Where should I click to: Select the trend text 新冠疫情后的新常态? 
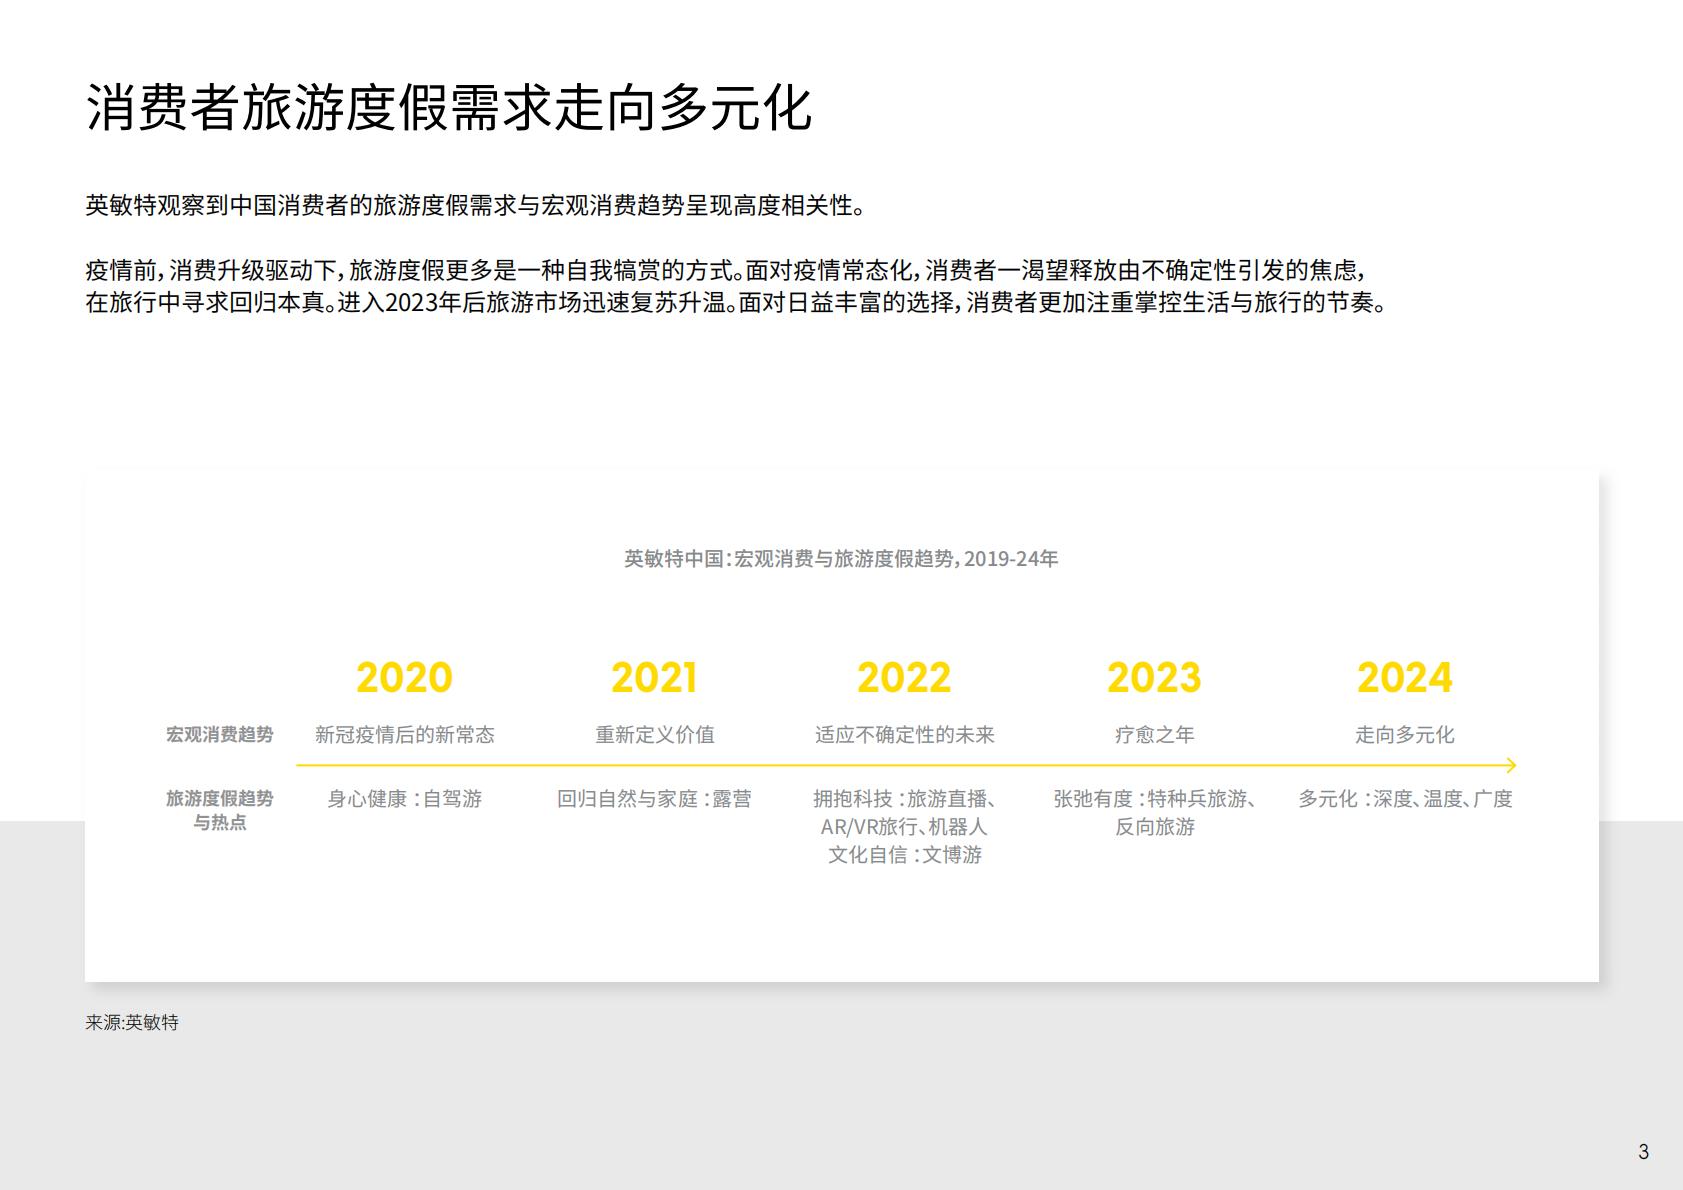pos(403,733)
